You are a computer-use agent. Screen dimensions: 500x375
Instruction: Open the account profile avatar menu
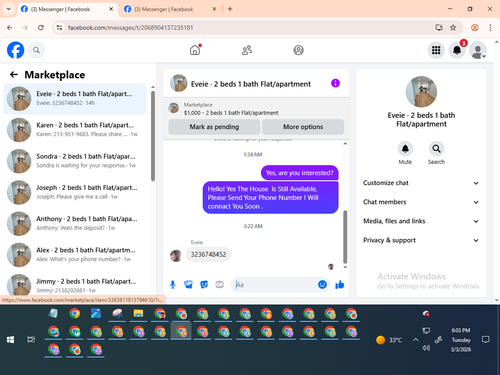[x=478, y=50]
